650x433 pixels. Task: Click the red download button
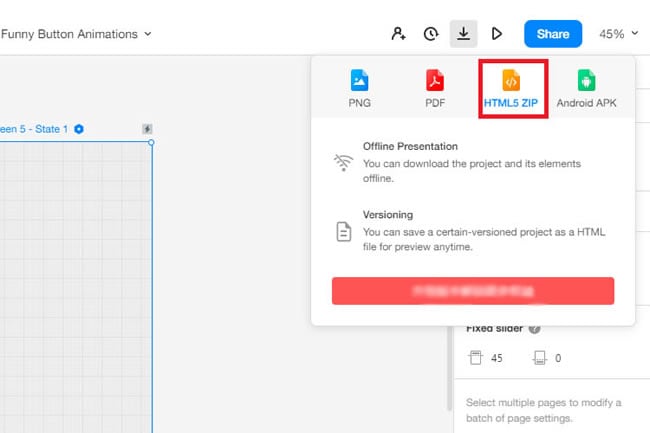coord(473,291)
